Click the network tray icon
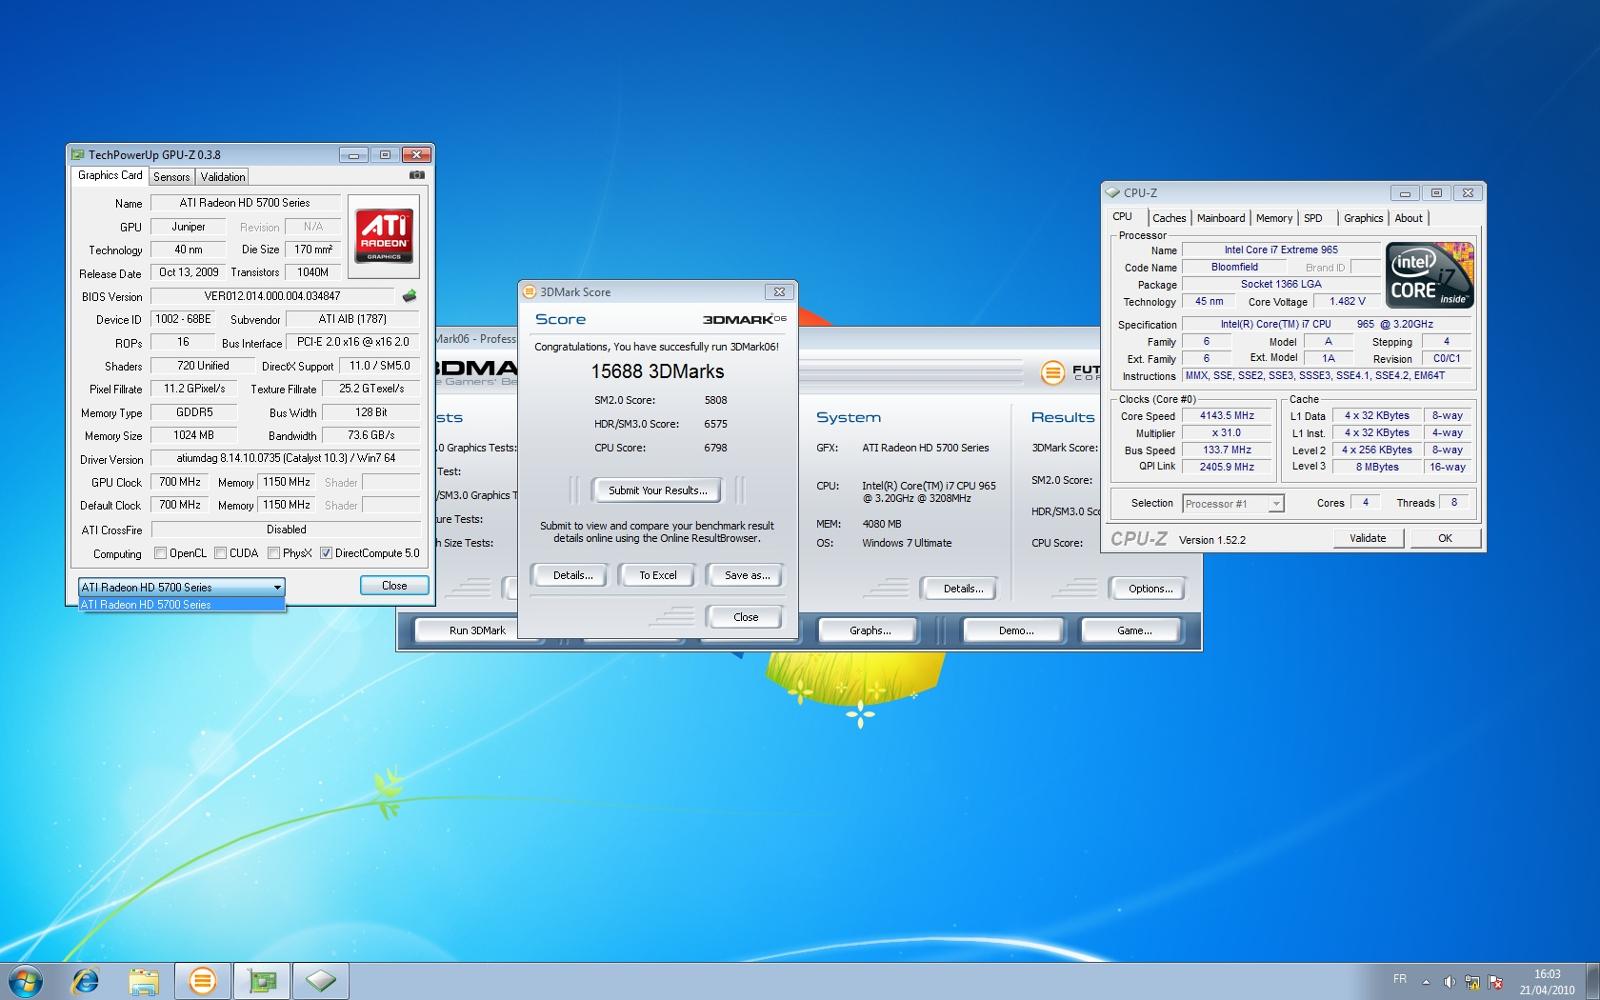1600x1000 pixels. coord(1472,982)
